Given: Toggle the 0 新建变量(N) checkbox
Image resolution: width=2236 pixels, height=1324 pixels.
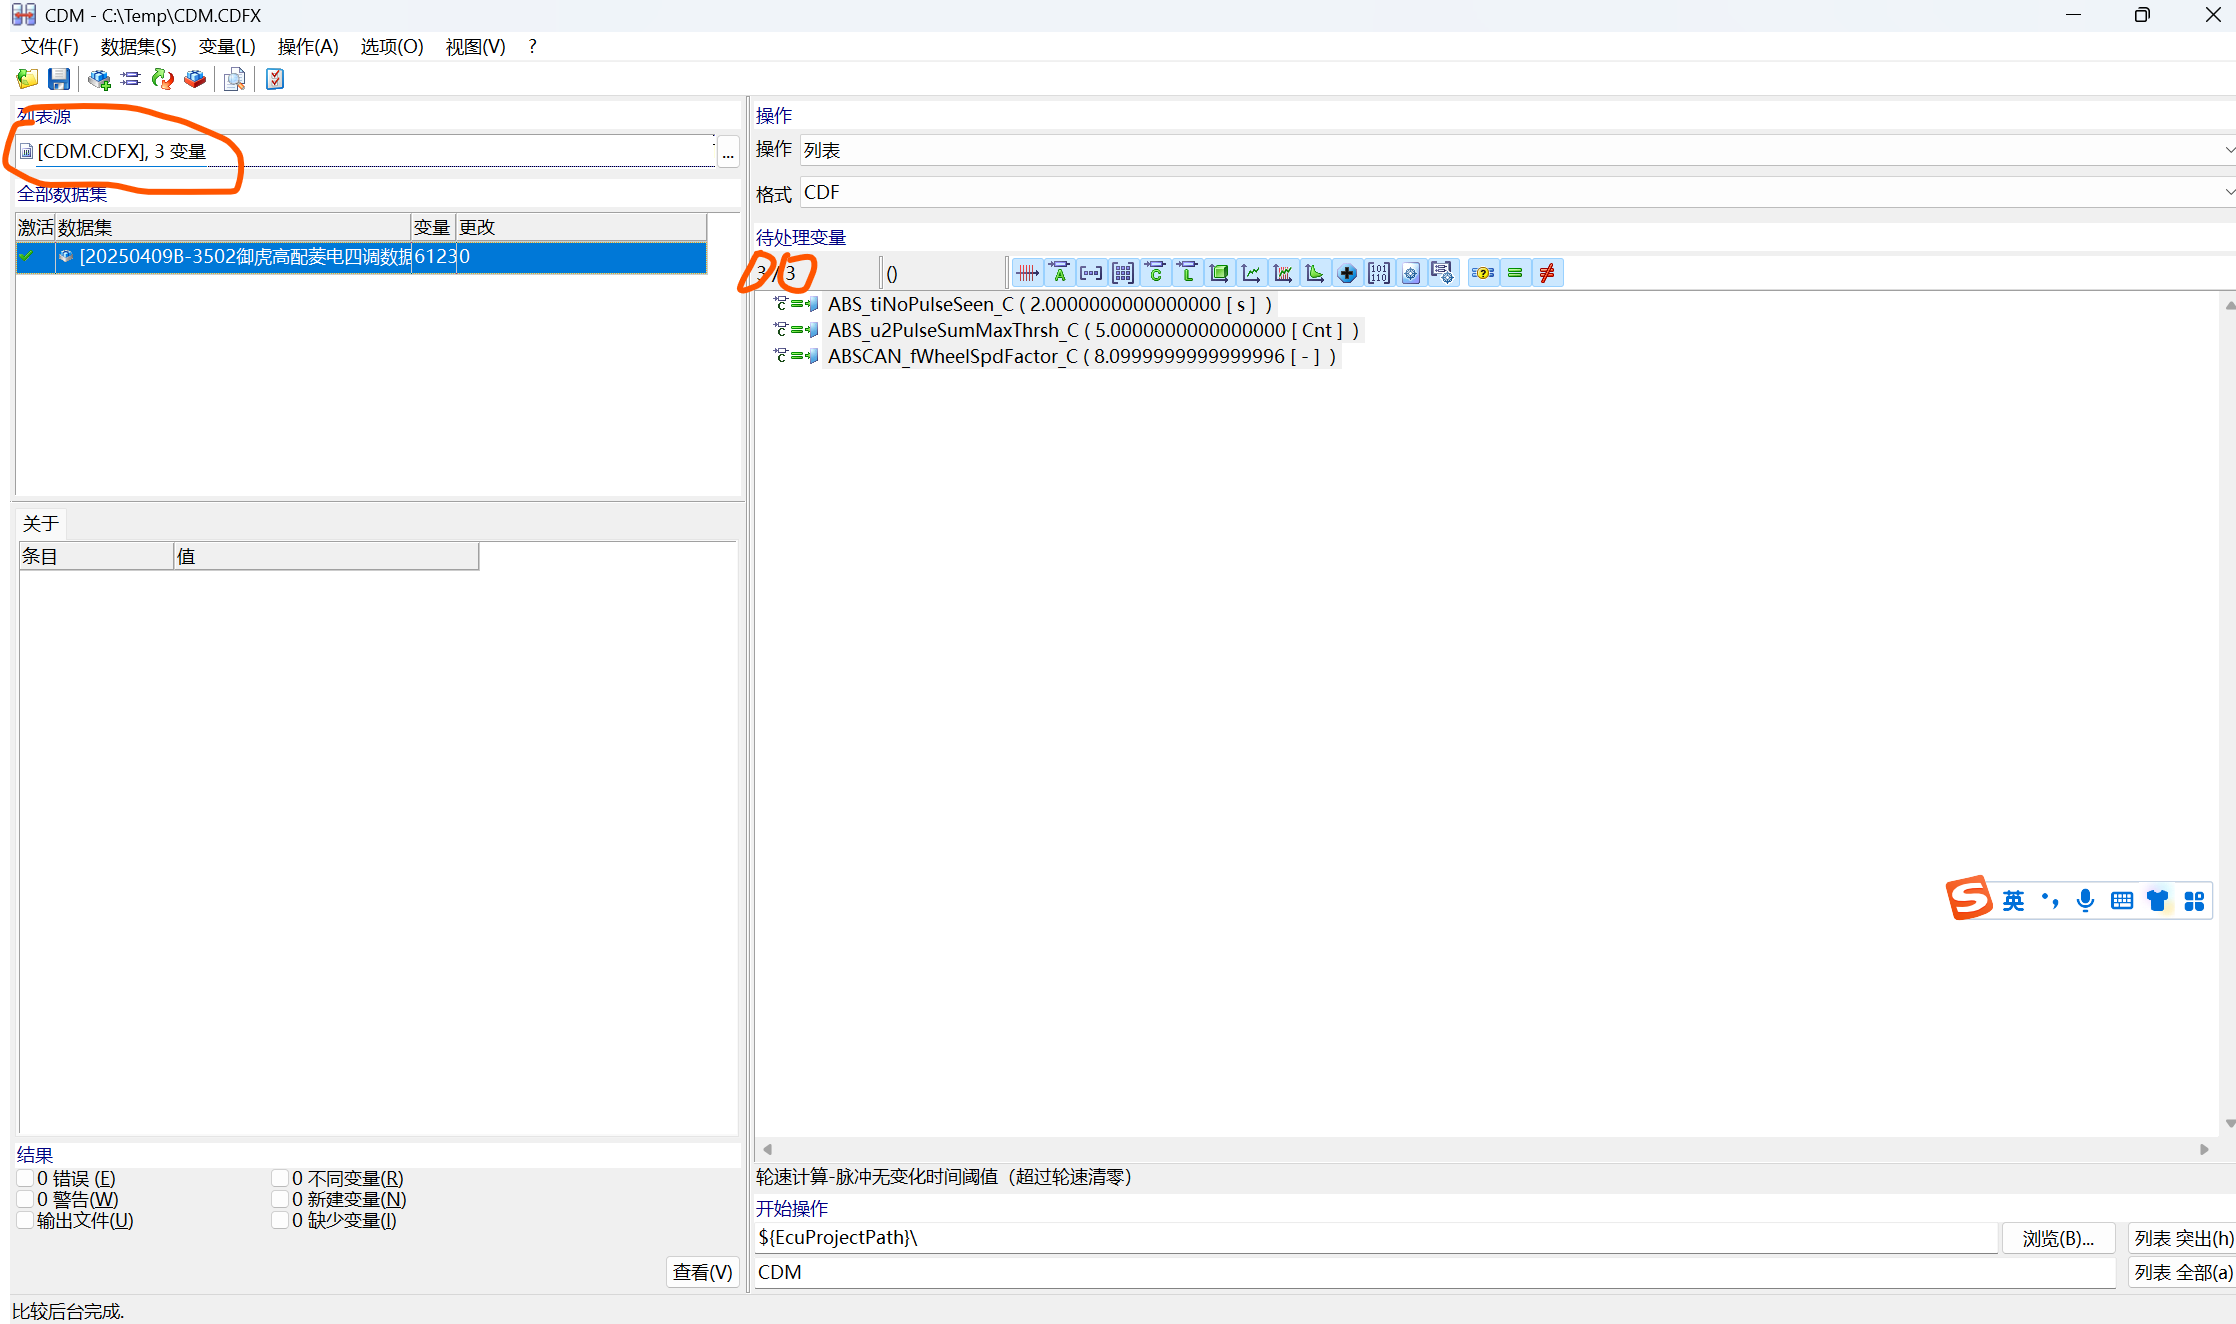Looking at the screenshot, I should click(x=280, y=1199).
